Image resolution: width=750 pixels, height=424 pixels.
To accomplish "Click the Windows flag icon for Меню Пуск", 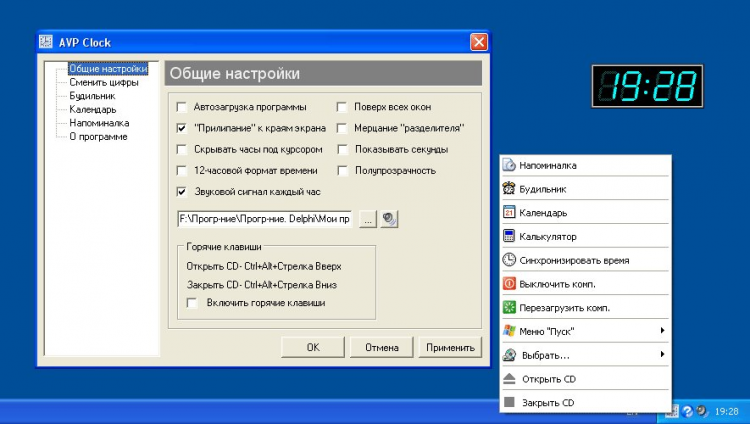I will click(x=509, y=331).
